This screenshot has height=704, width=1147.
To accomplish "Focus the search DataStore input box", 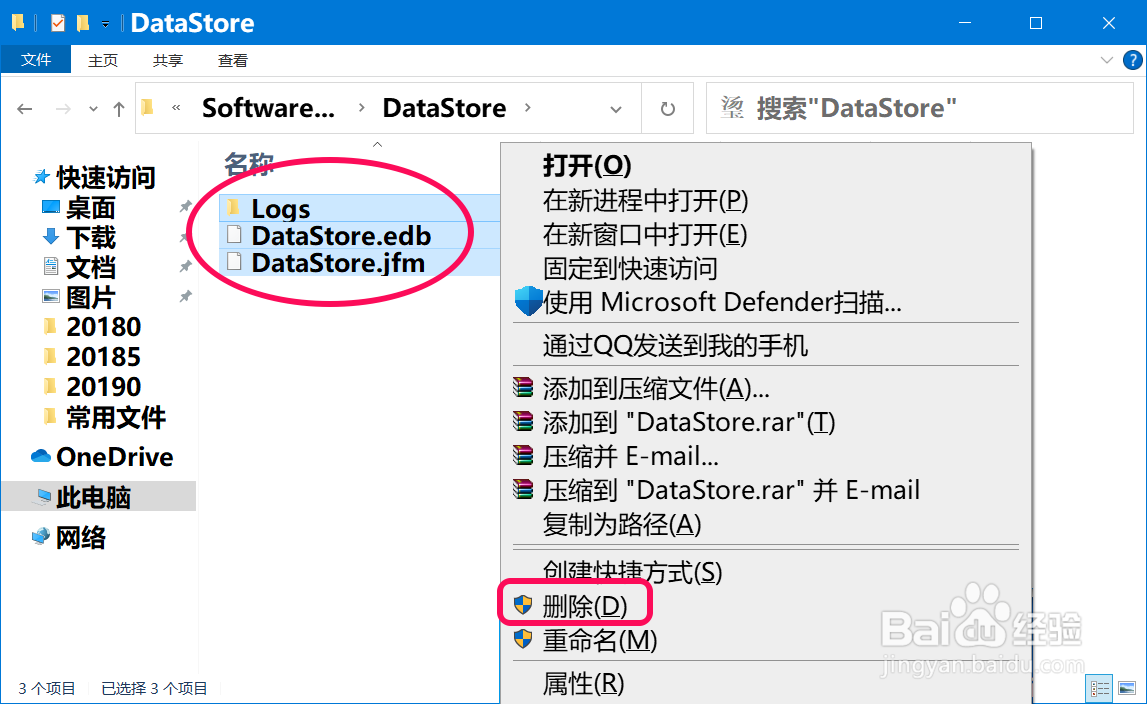I will 920,108.
